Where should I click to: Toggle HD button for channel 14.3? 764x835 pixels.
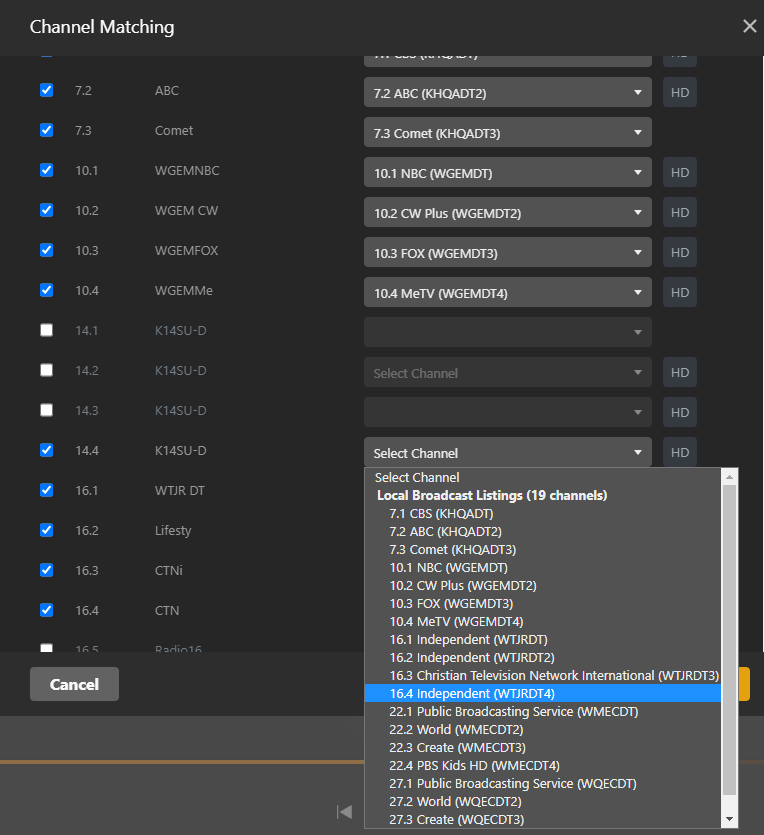pyautogui.click(x=680, y=412)
